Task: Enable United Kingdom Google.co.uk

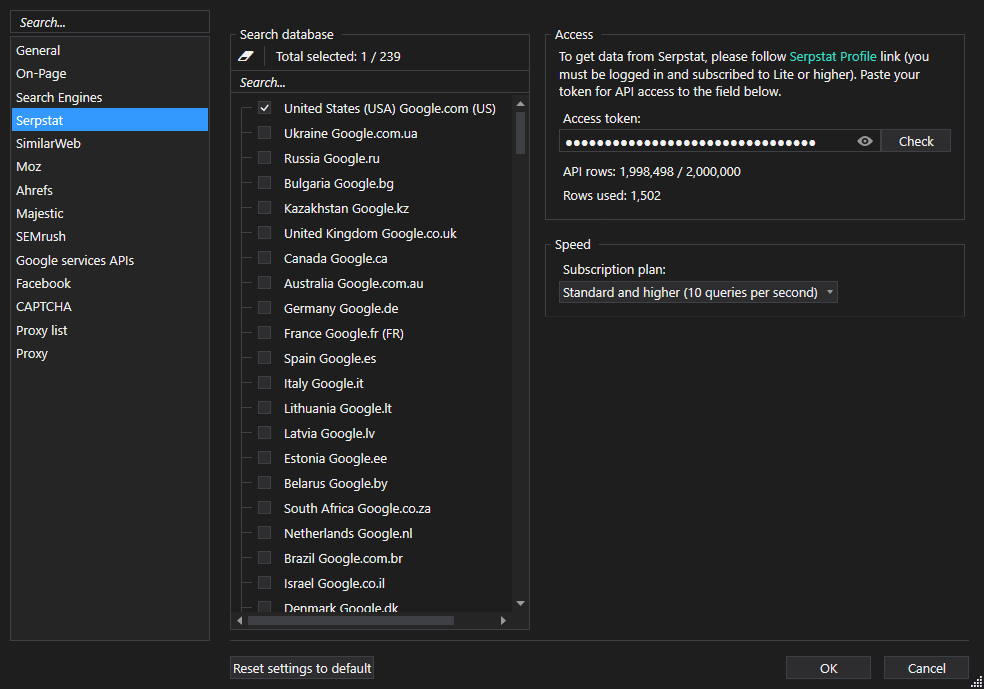Action: click(x=265, y=233)
